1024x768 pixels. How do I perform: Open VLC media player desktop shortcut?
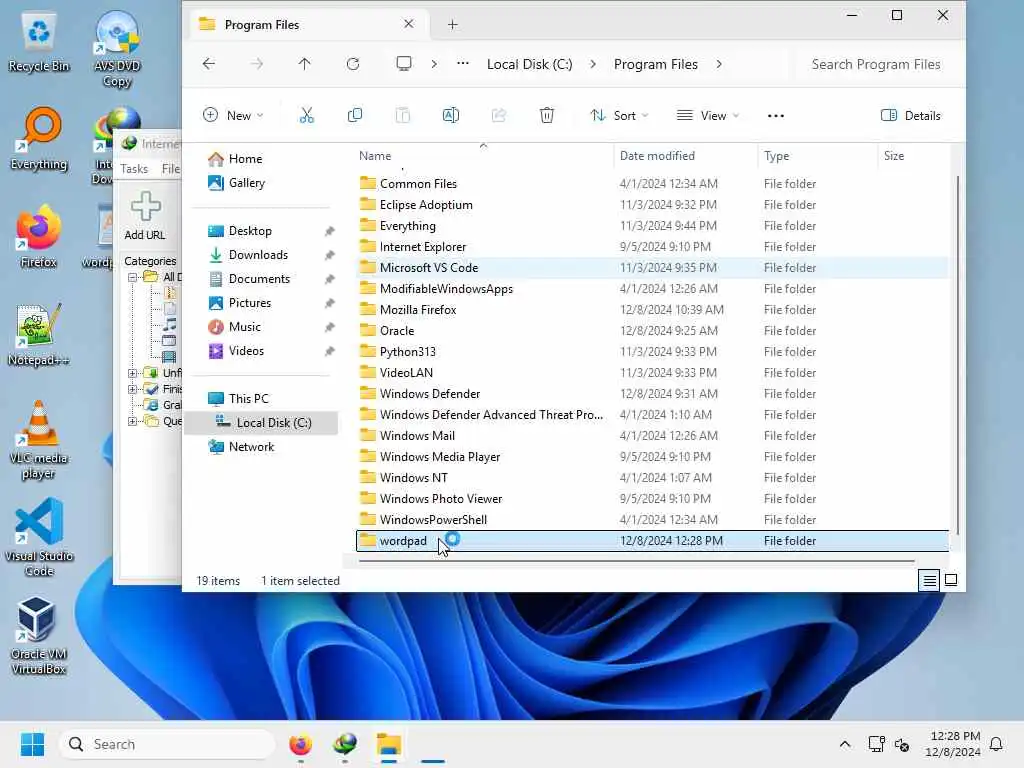tap(39, 440)
